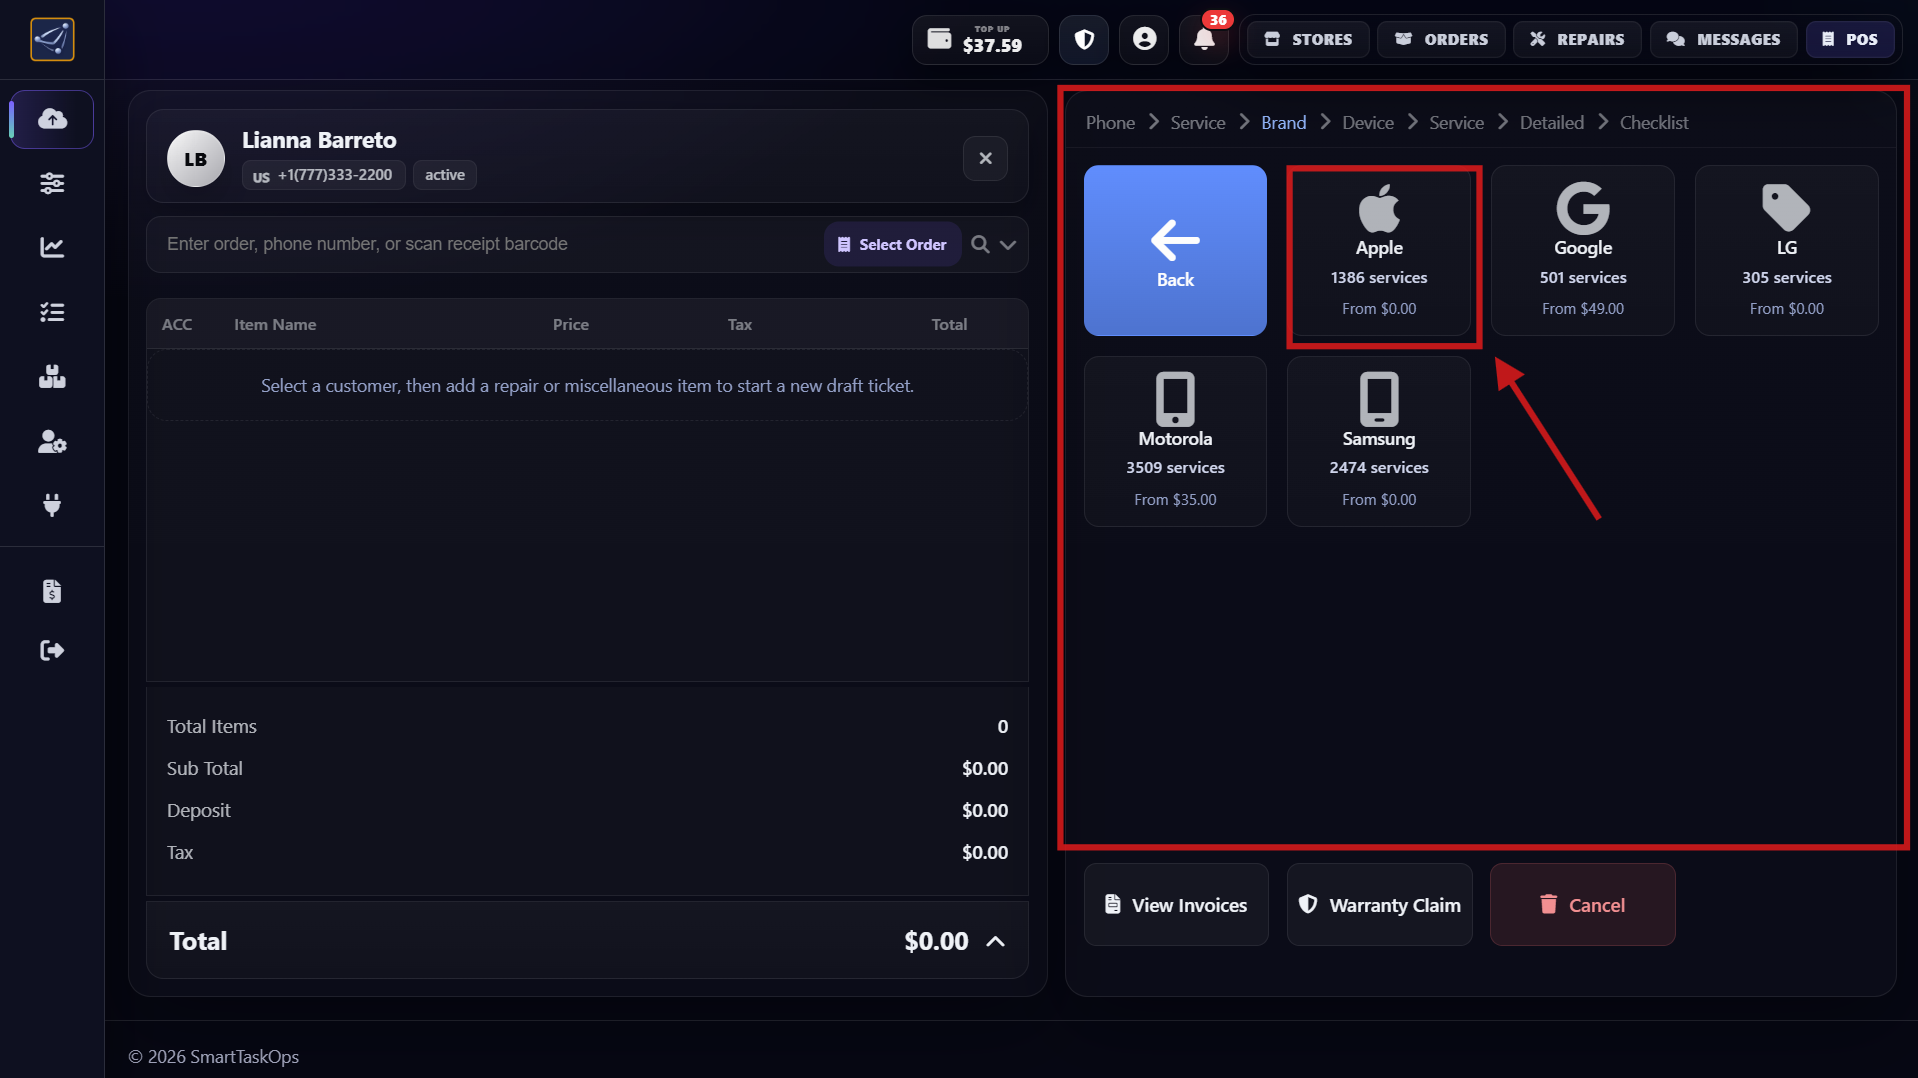Image resolution: width=1918 pixels, height=1078 pixels.
Task: Click the LB customer avatar
Action: click(196, 159)
